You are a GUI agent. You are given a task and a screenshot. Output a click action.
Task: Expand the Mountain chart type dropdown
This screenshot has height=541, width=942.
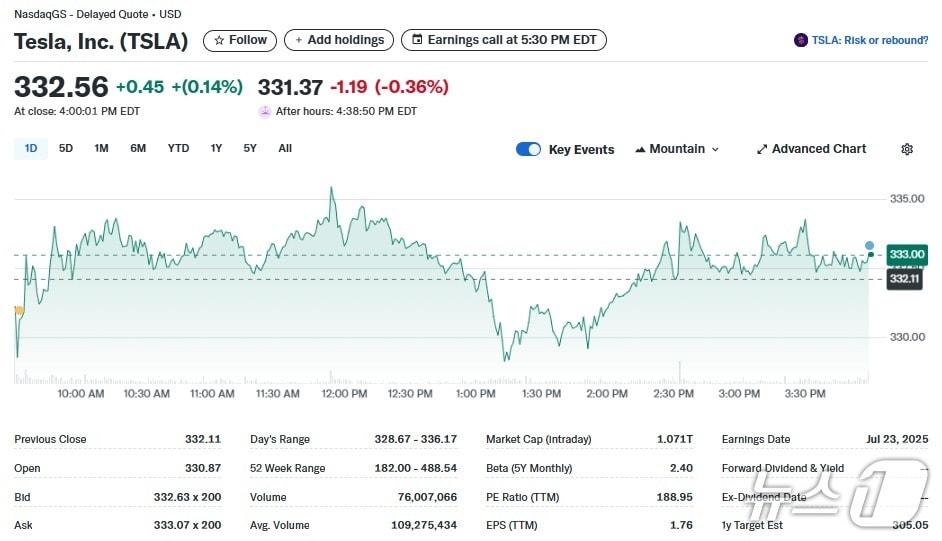click(x=677, y=149)
